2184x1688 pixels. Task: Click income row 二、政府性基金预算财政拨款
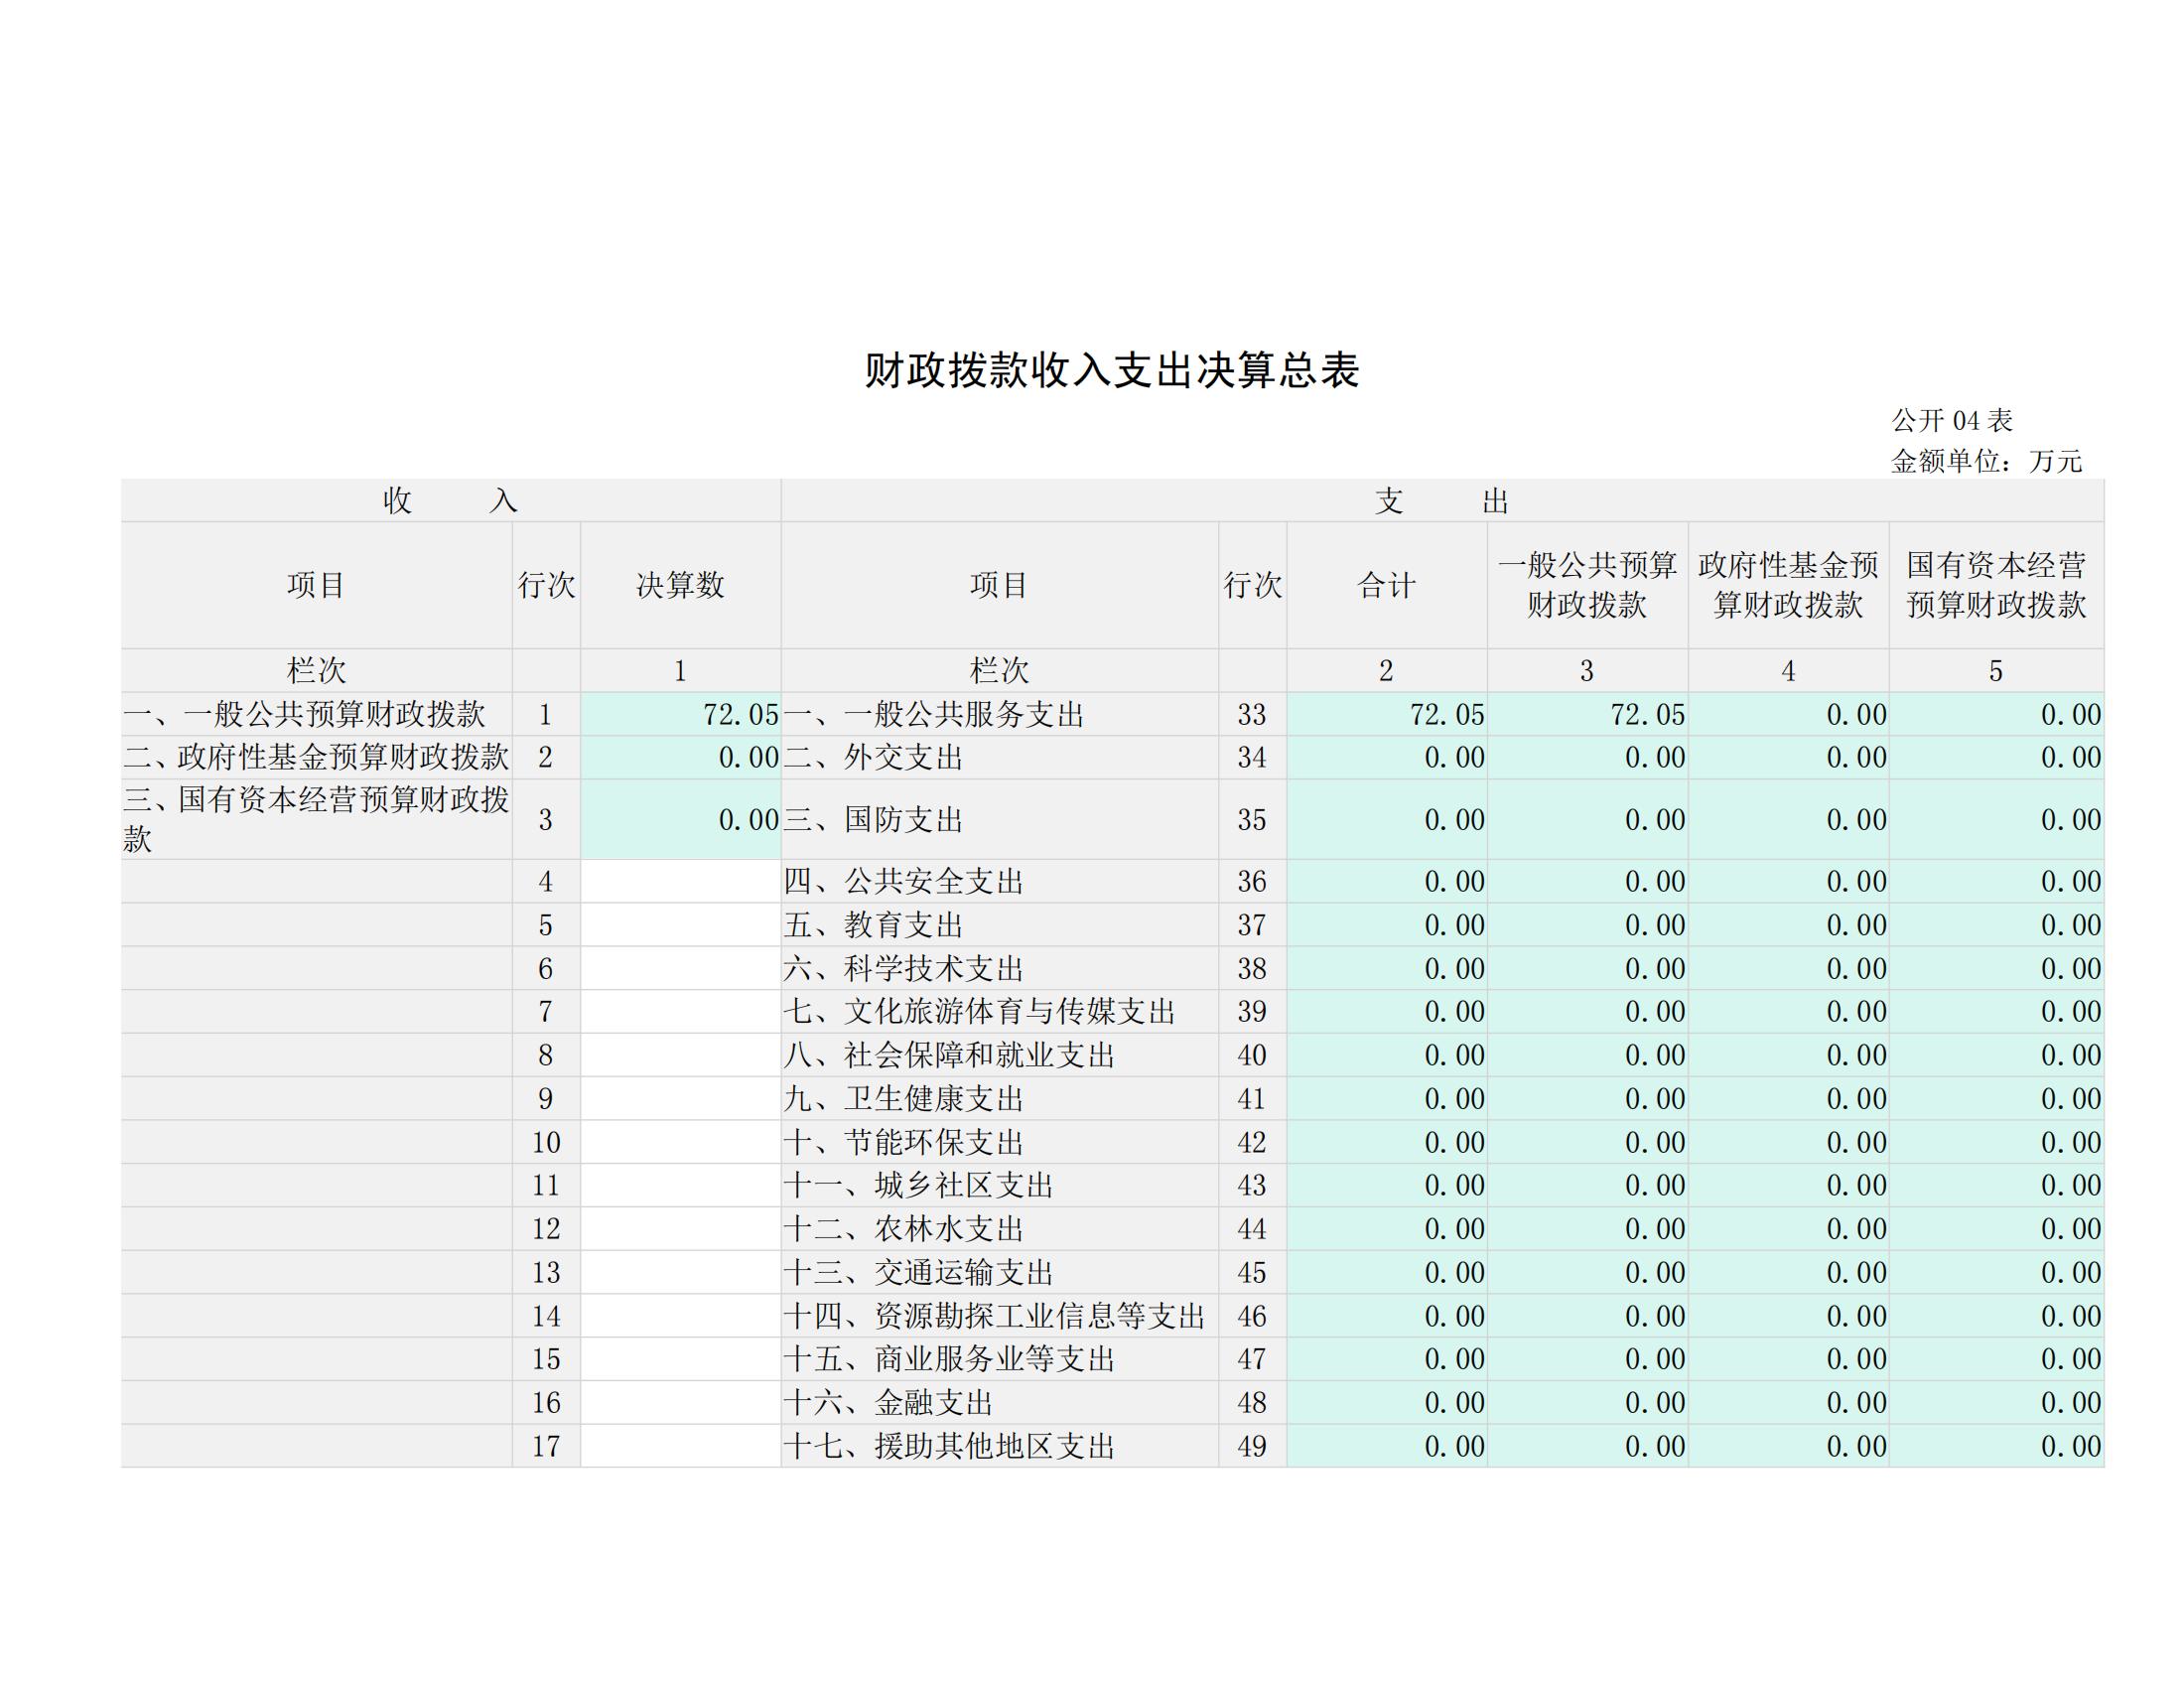pyautogui.click(x=316, y=758)
